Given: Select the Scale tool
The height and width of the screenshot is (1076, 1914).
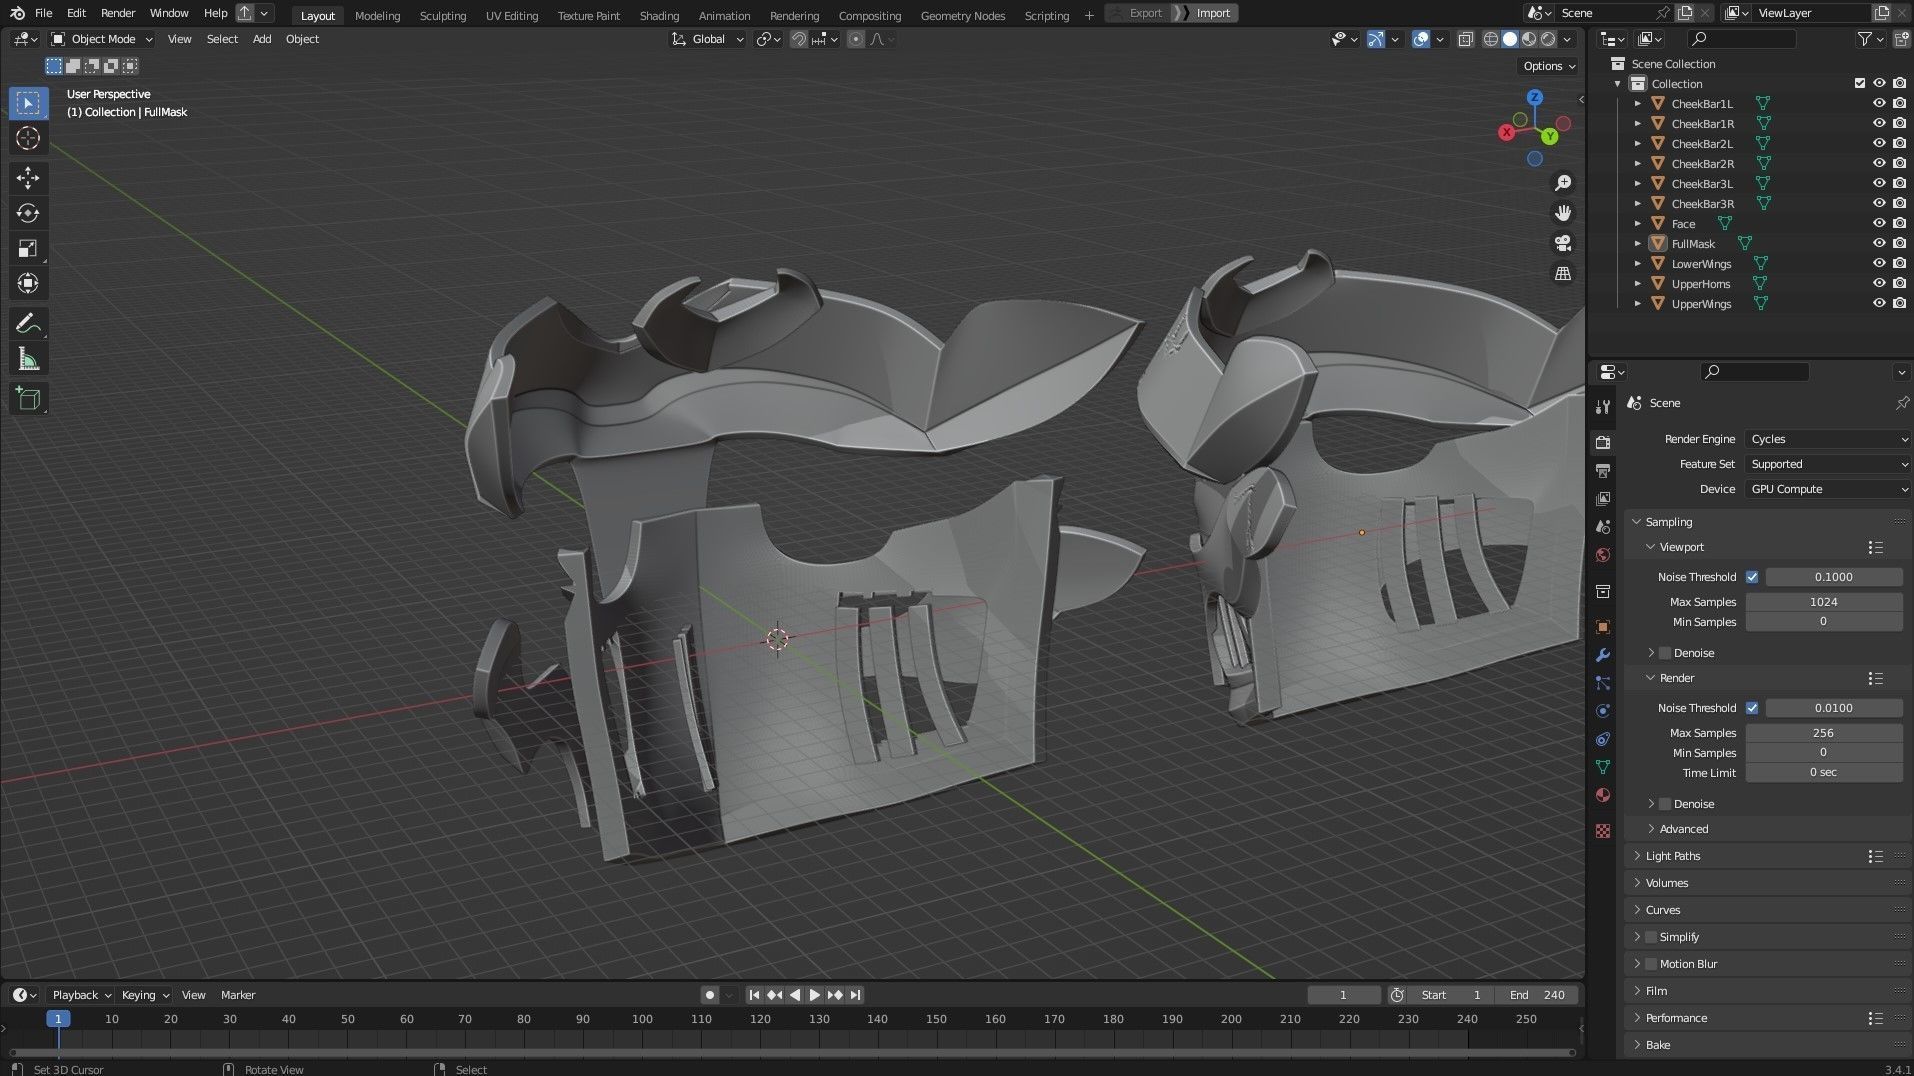Looking at the screenshot, I should (x=28, y=248).
